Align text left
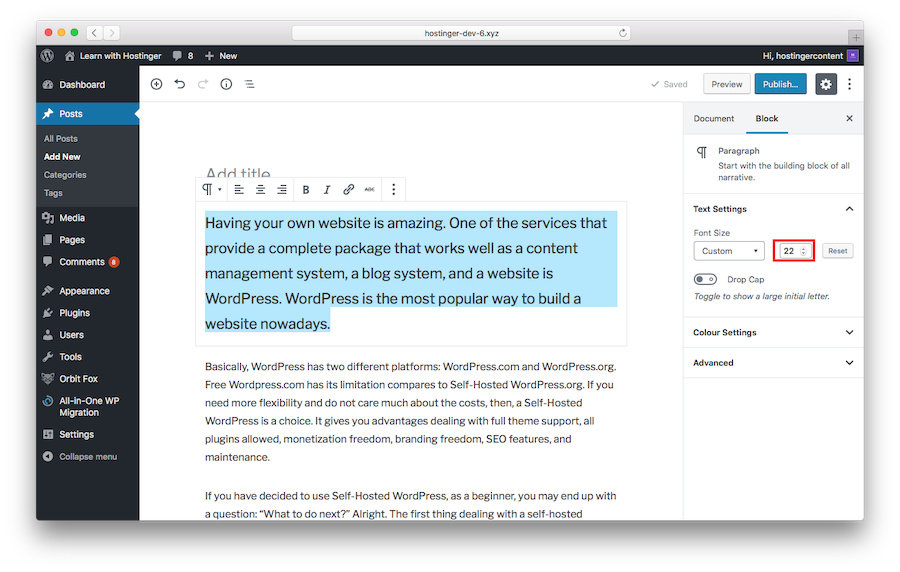This screenshot has width=900, height=572. 239,189
